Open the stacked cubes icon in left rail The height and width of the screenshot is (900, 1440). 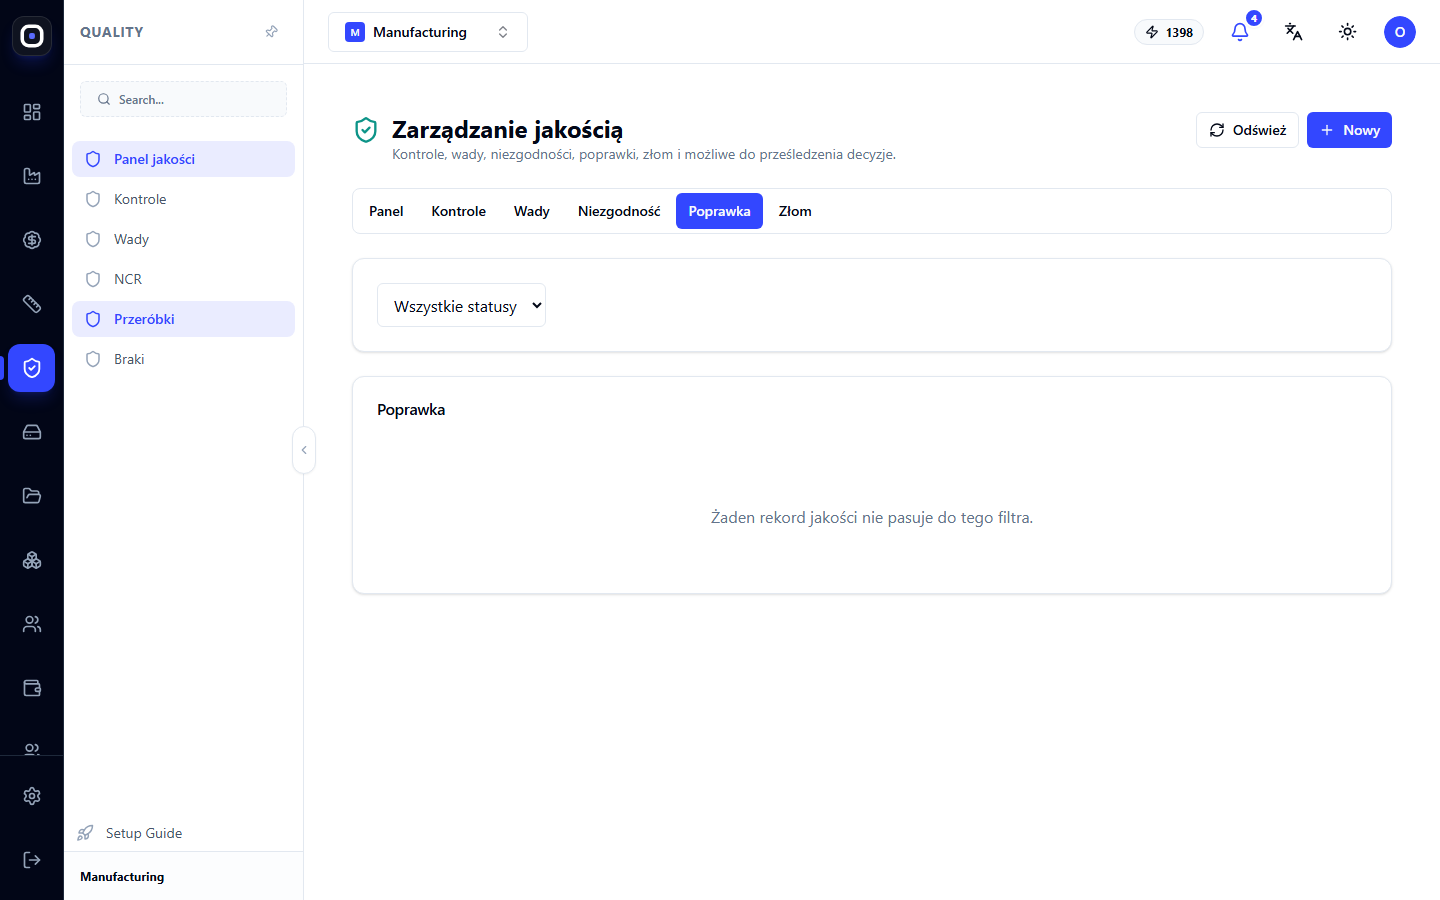click(32, 560)
